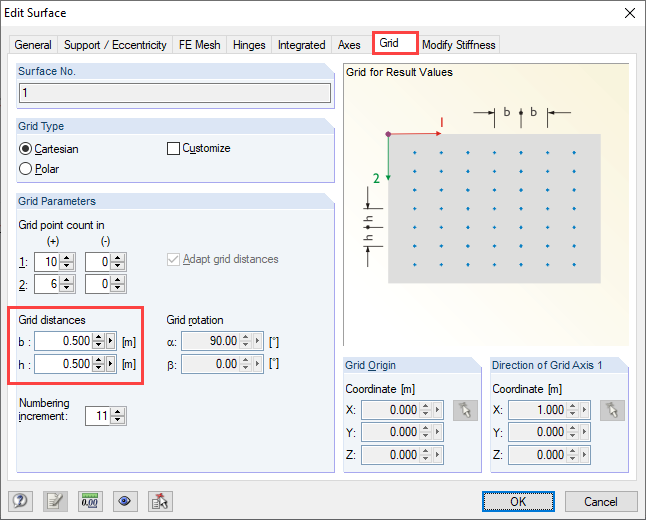The height and width of the screenshot is (520, 646).
Task: Enable the Customize checkbox
Action: 173,148
